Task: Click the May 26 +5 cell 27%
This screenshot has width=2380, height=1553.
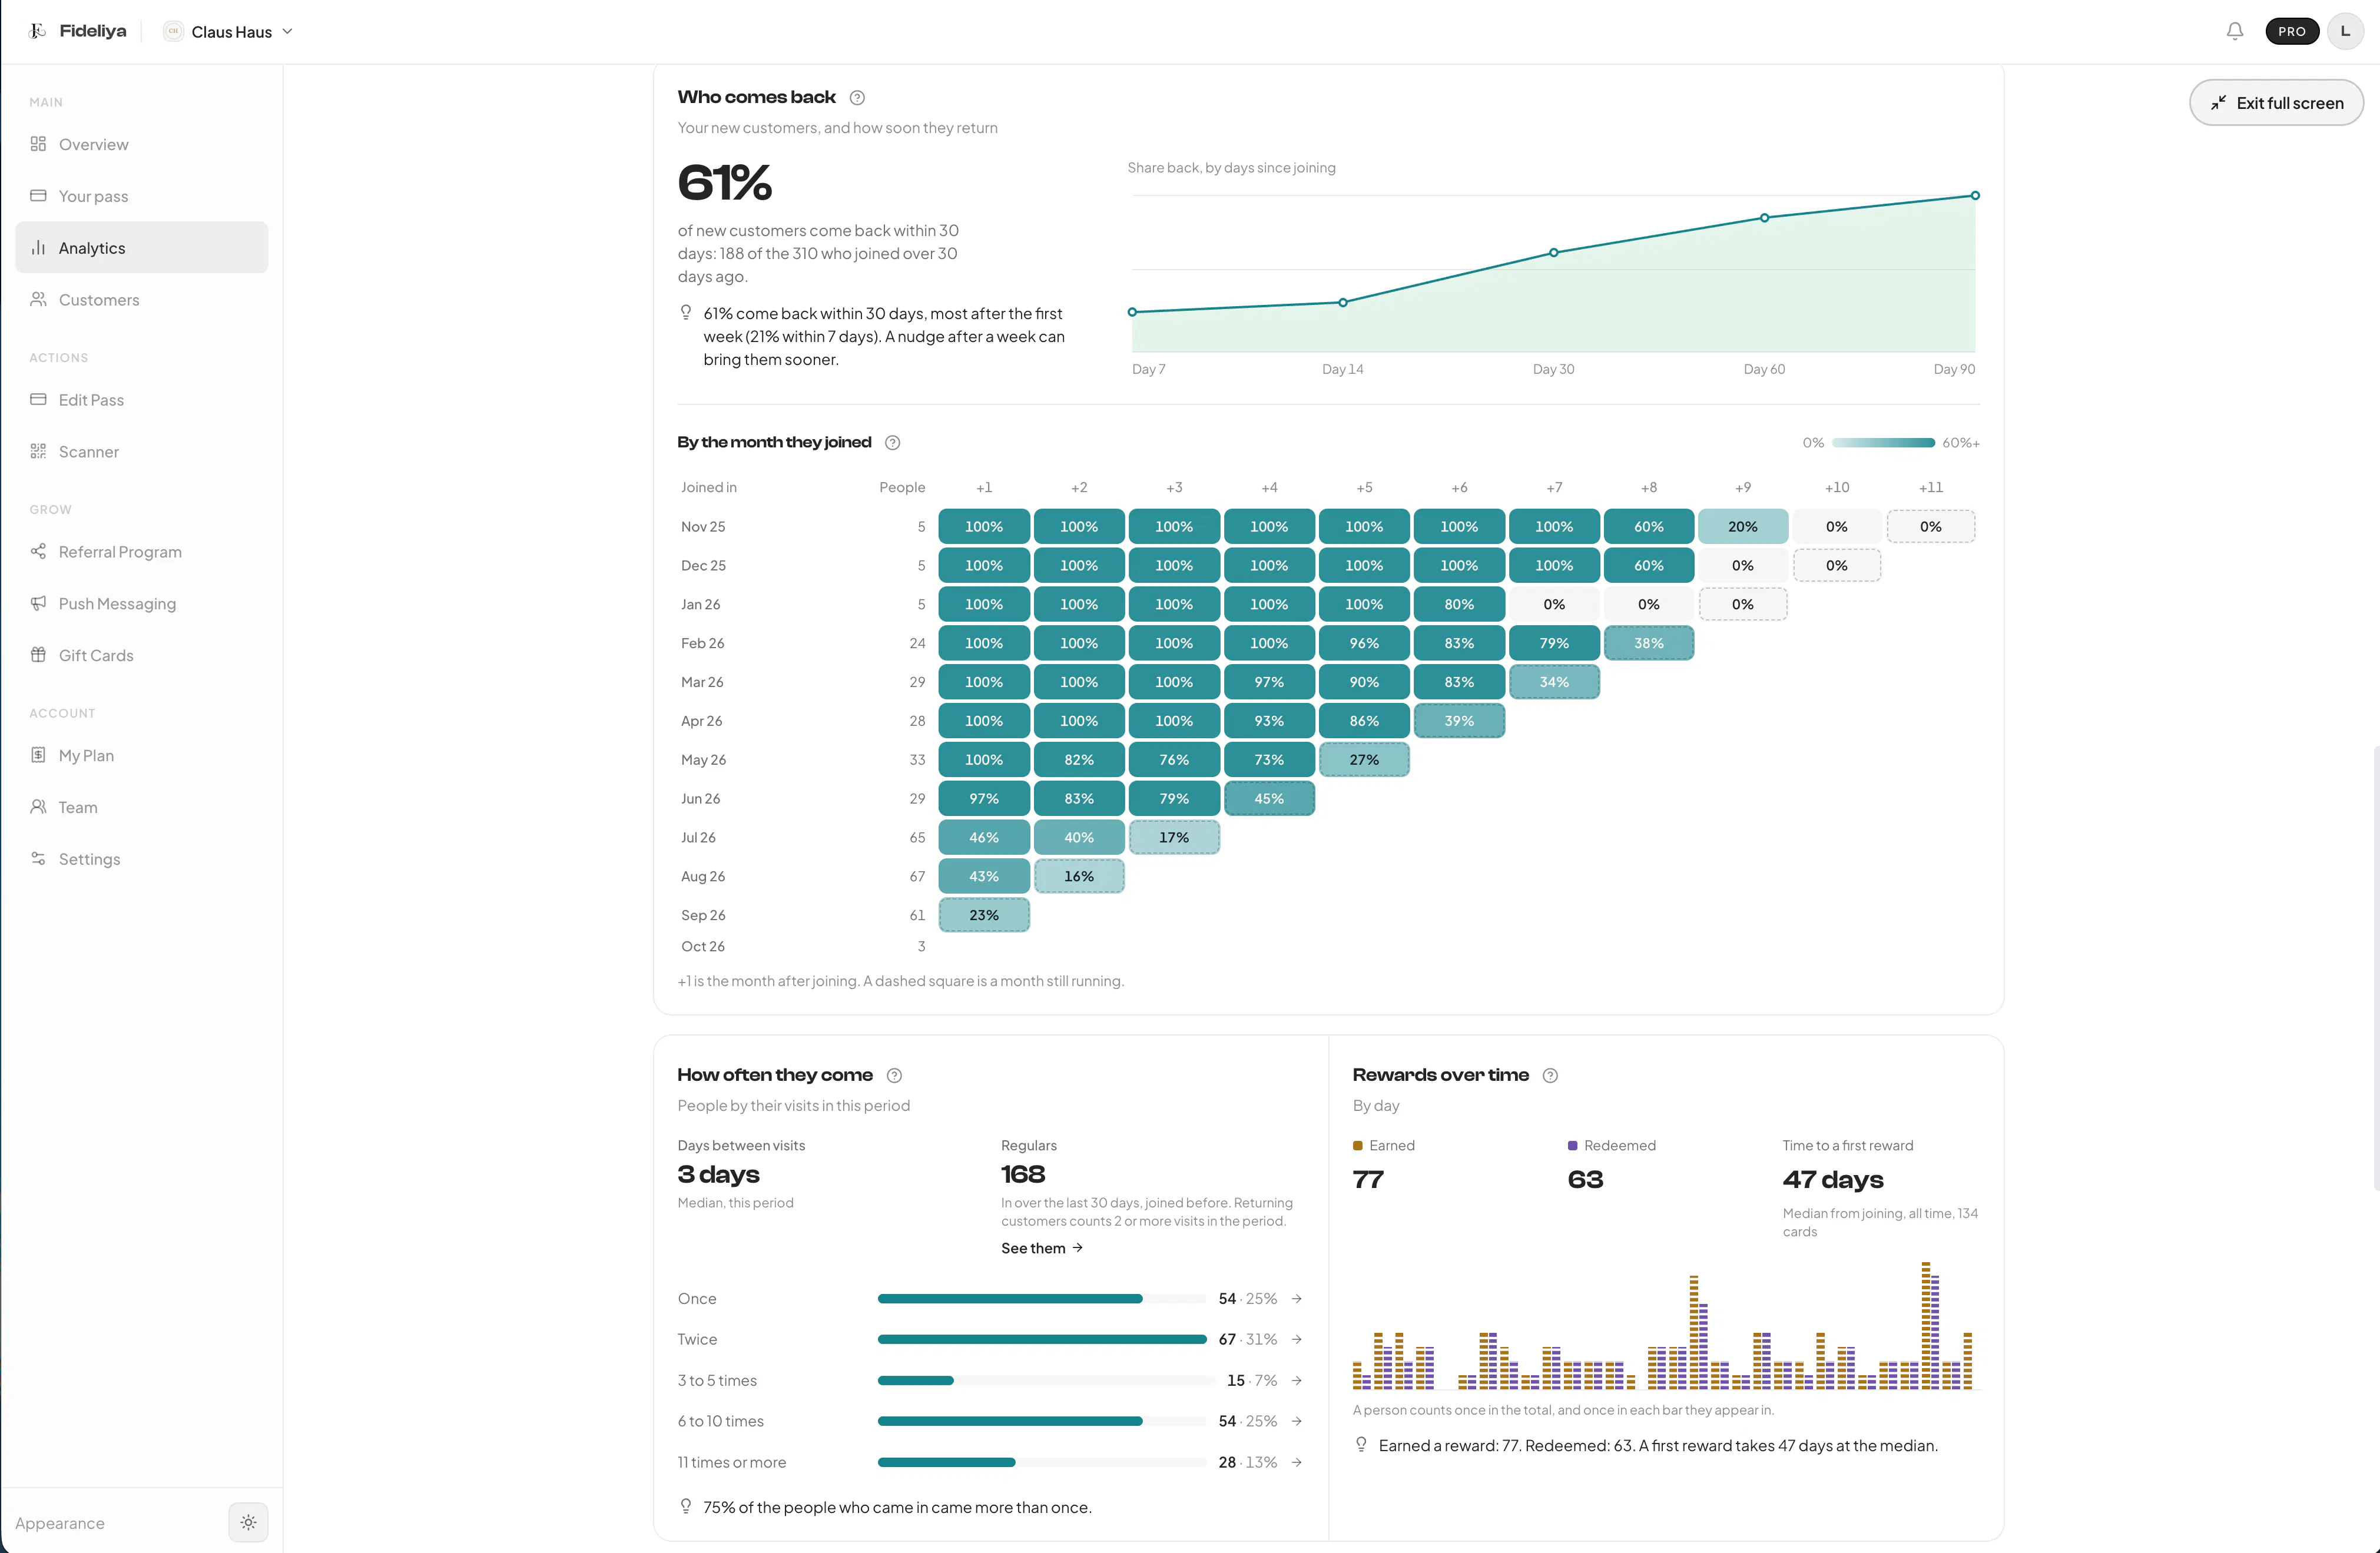Action: [1364, 760]
